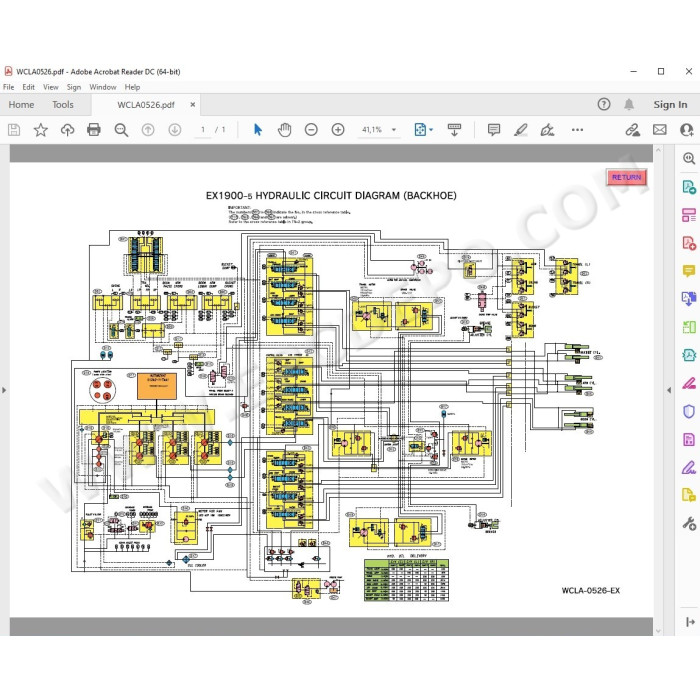Open the Sign menu
The width and height of the screenshot is (700, 700).
(x=74, y=87)
